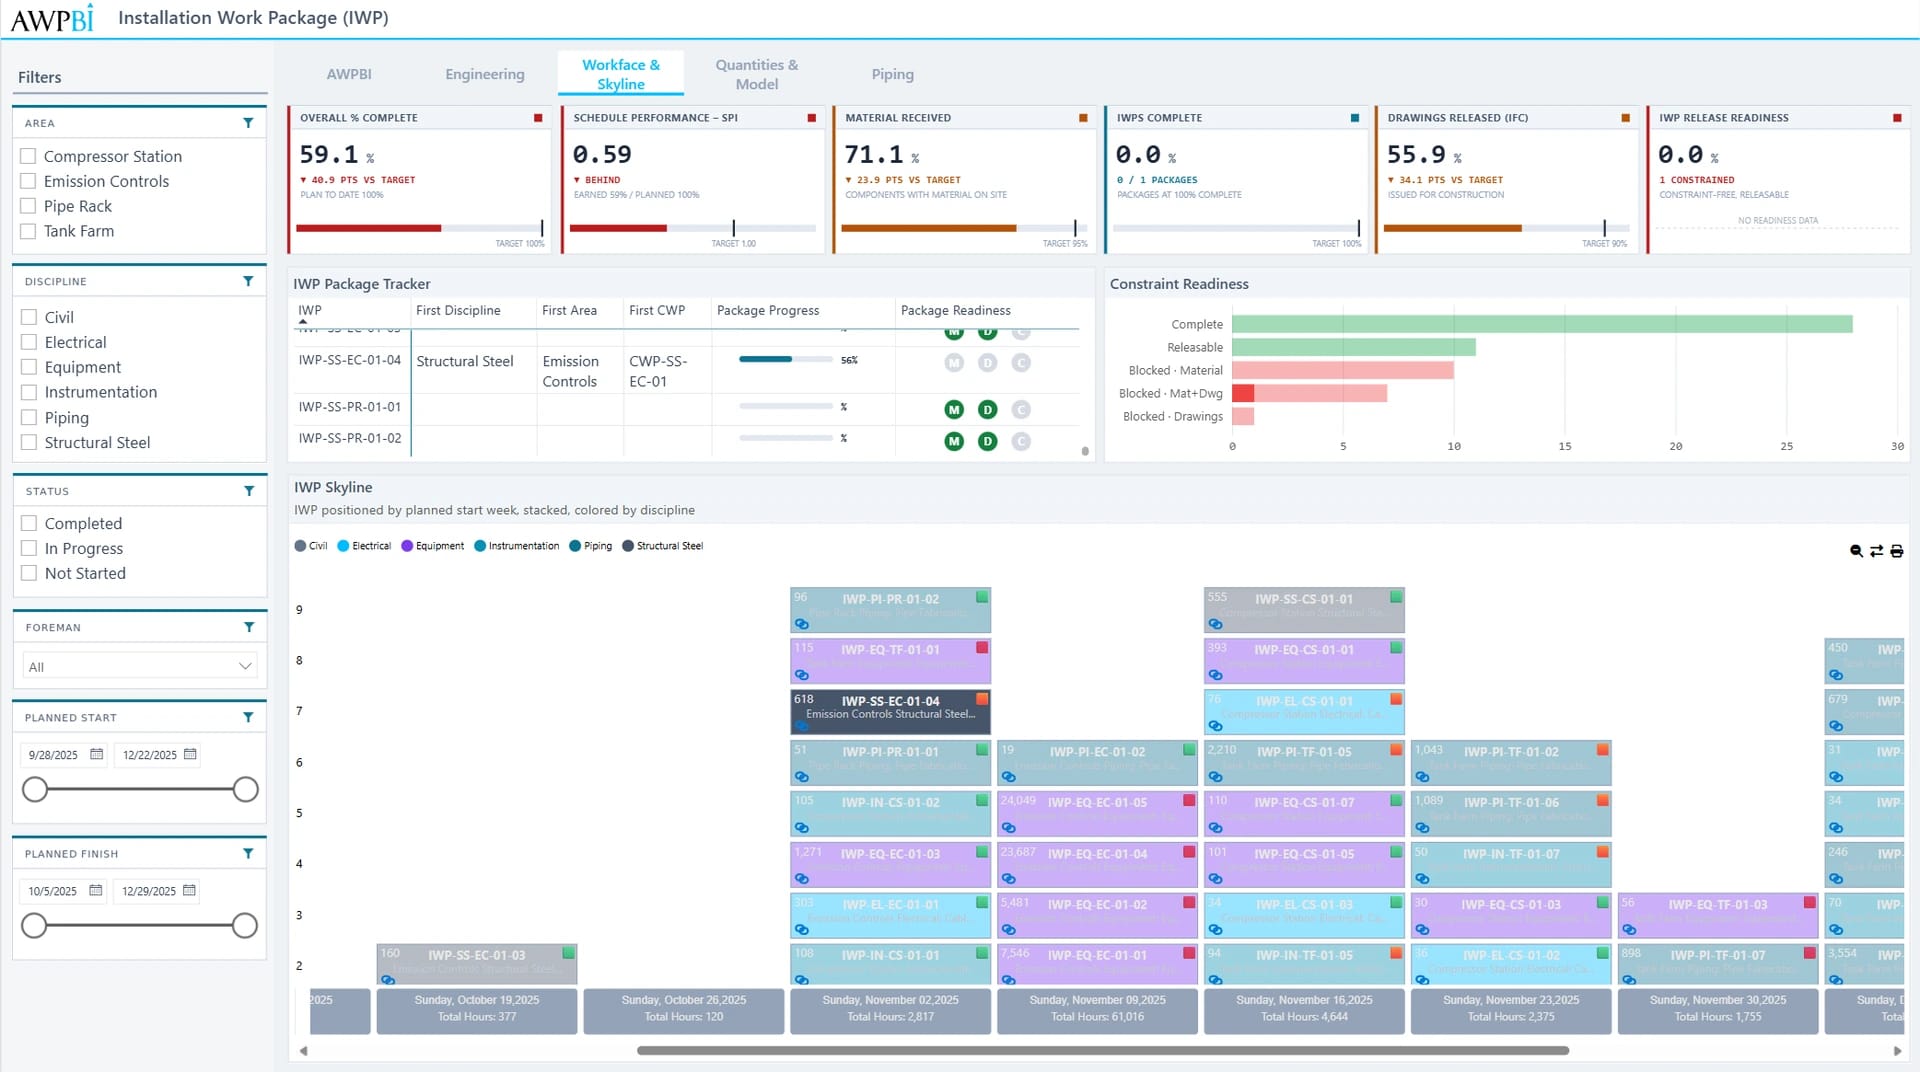Click the M readiness badge for IWP-SS-EC-01-04
The height and width of the screenshot is (1072, 1920).
click(x=954, y=362)
